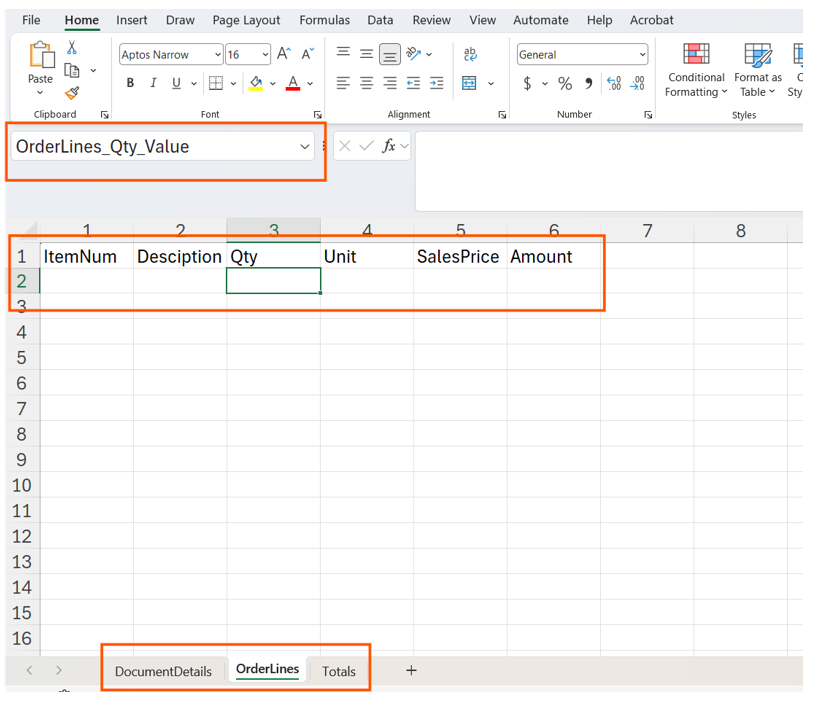The height and width of the screenshot is (719, 833).
Task: Click Decrease Decimal icon
Action: click(x=638, y=83)
